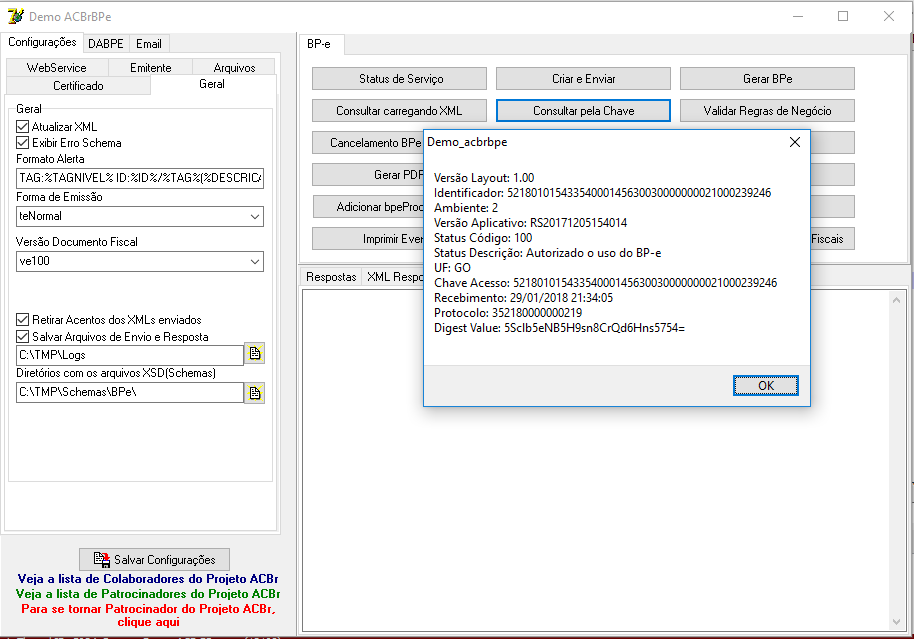
Task: Open the Respostas tab
Action: pyautogui.click(x=331, y=277)
